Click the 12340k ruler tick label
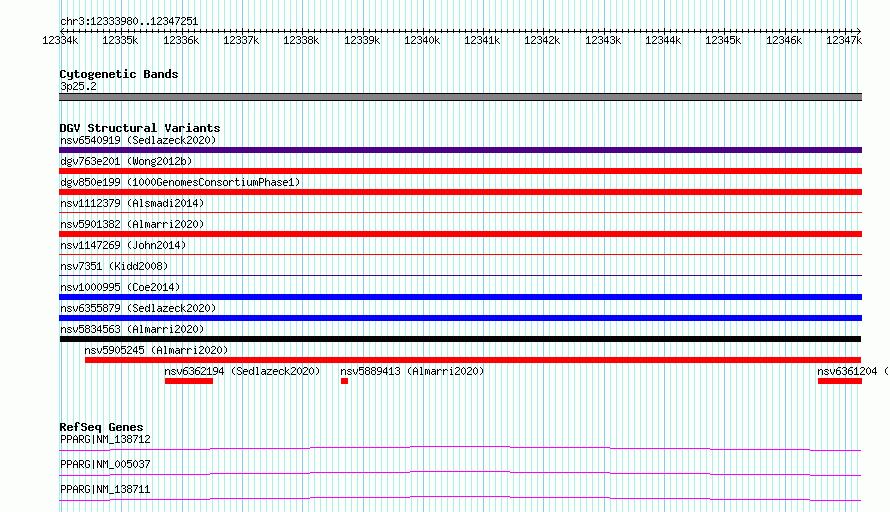The image size is (890, 512). (x=422, y=40)
